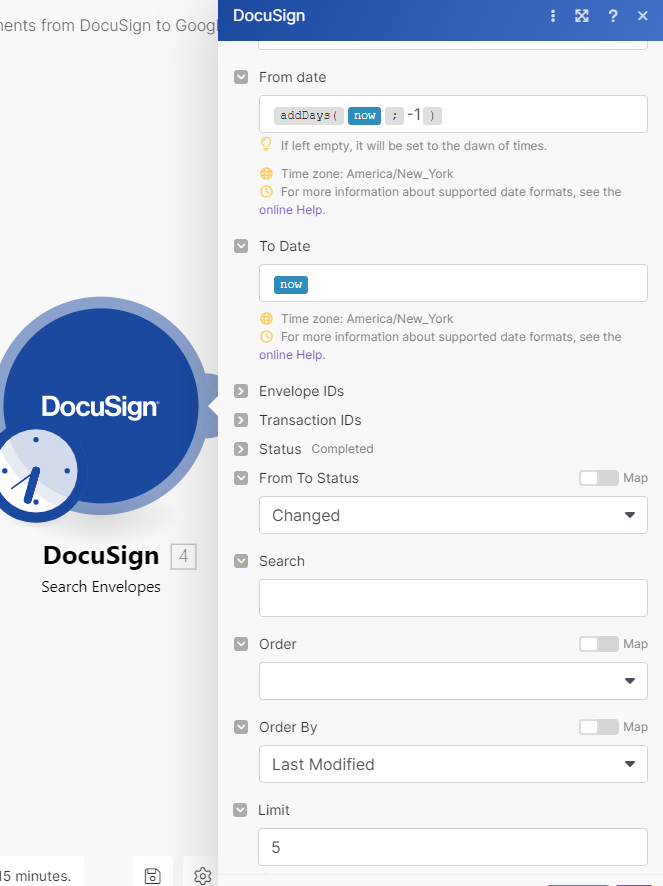
Task: Click the save scenario floppy disk icon
Action: [x=153, y=875]
